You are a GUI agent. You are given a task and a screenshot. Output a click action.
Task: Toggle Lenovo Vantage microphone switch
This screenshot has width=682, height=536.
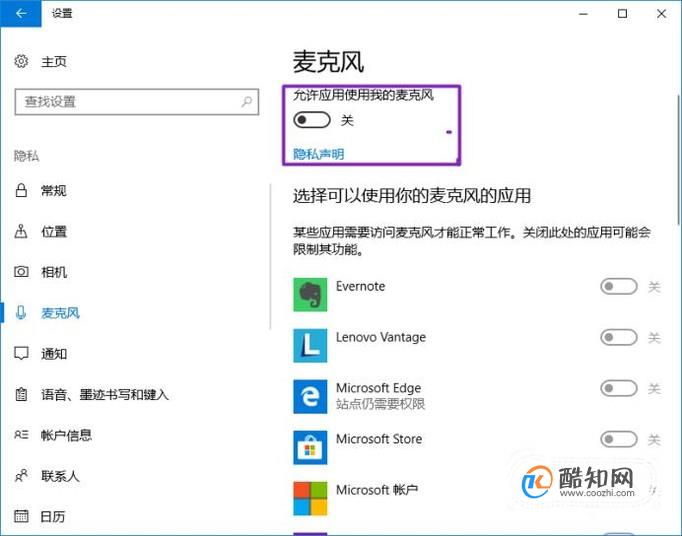click(x=619, y=338)
